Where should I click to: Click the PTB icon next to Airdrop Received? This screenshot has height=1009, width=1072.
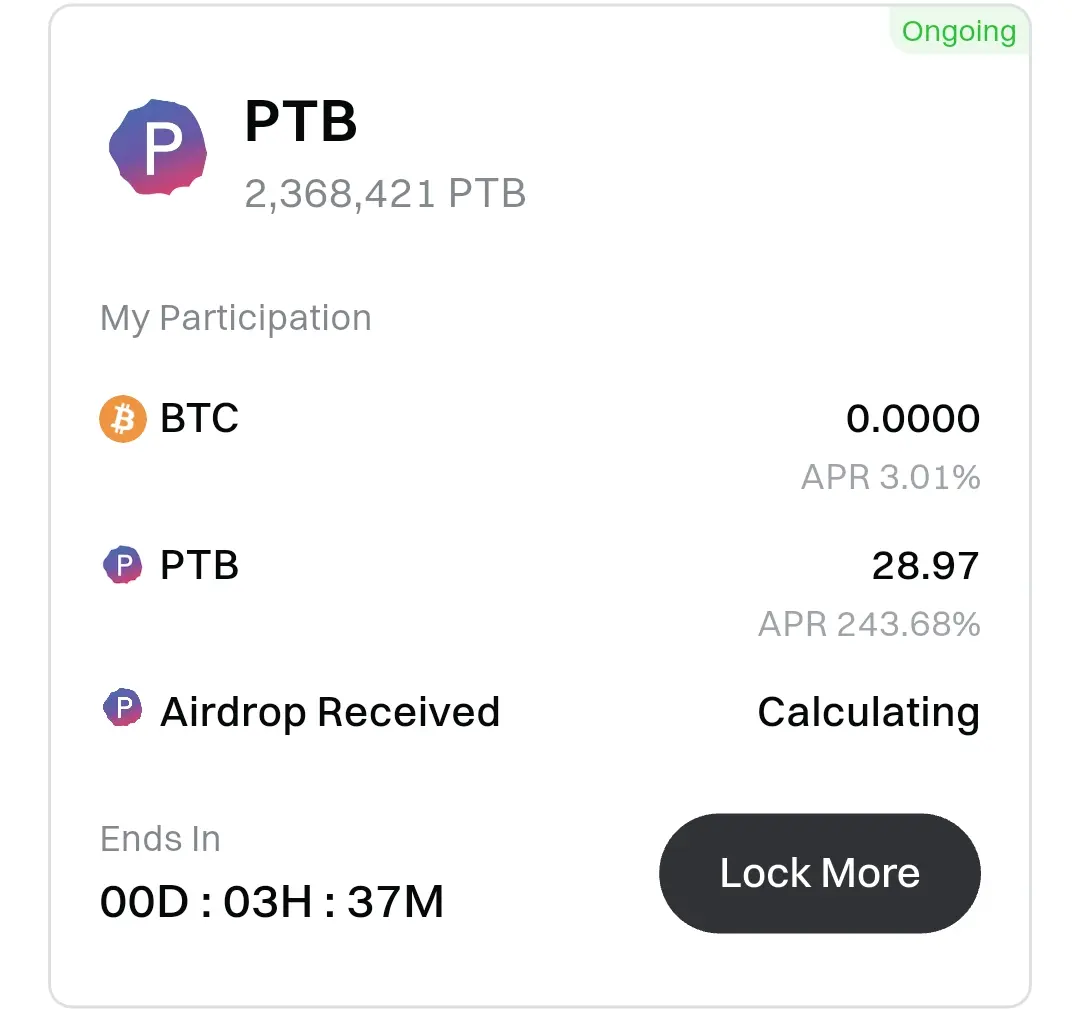(x=122, y=708)
